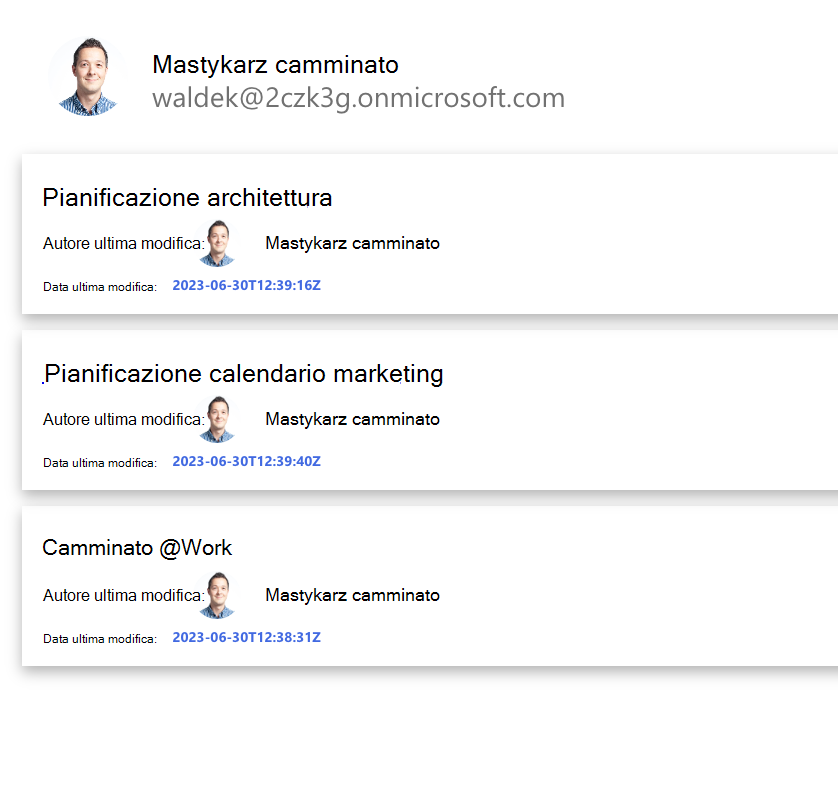The image size is (838, 808).
Task: Click the large profile photo at the top
Action: [87, 77]
